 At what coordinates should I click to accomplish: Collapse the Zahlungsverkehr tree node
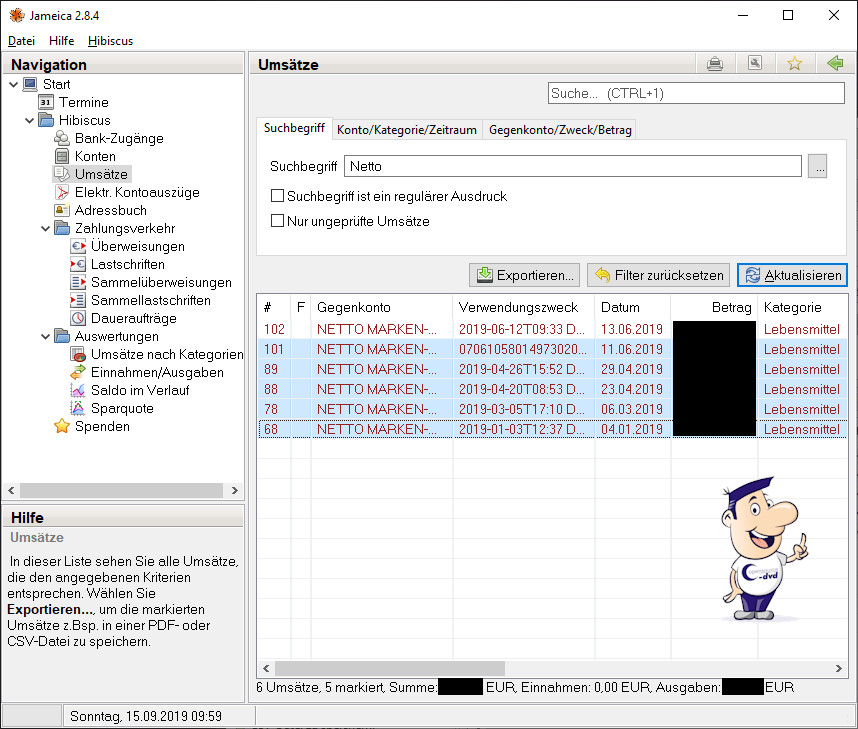click(x=45, y=228)
